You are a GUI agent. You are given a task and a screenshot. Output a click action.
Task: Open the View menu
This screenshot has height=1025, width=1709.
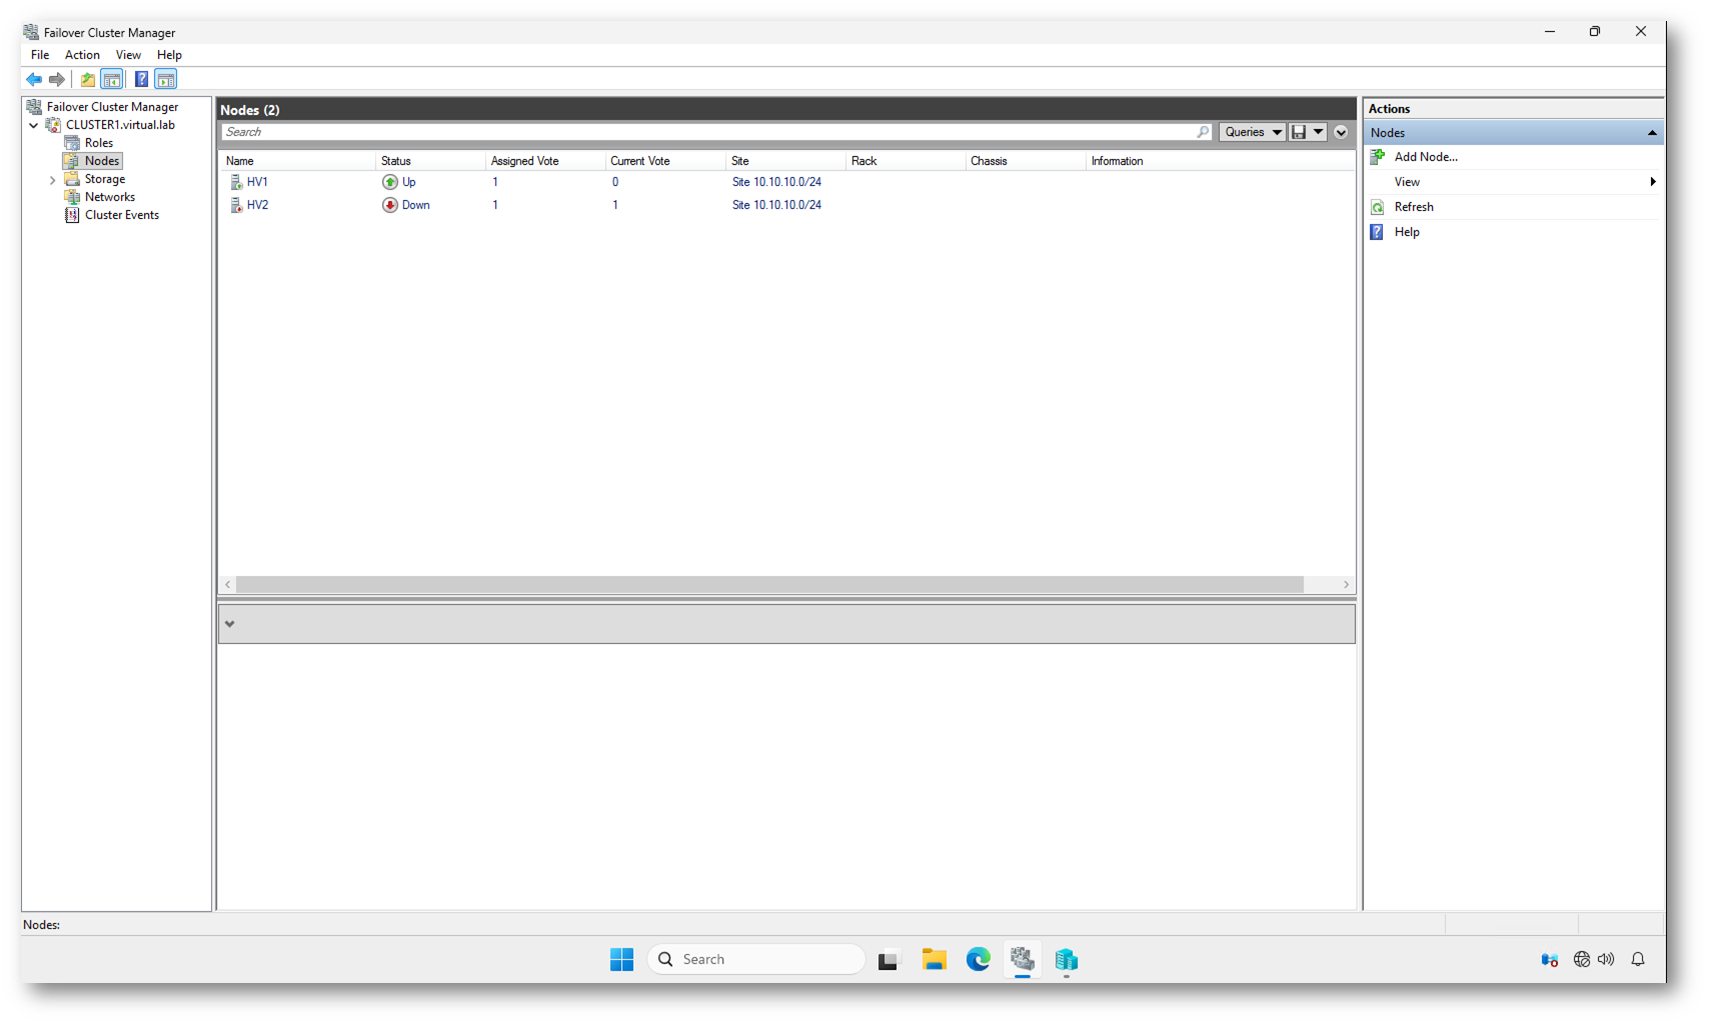(x=128, y=55)
